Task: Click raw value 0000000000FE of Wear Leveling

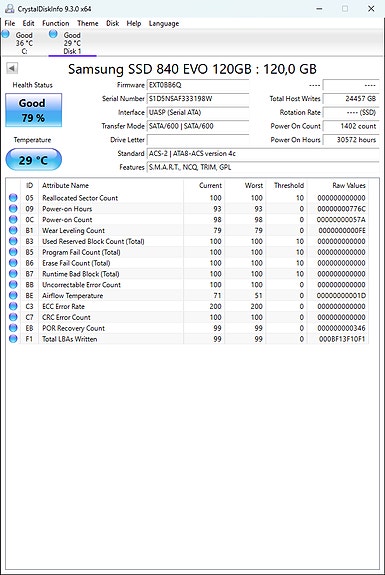Action: (x=342, y=231)
